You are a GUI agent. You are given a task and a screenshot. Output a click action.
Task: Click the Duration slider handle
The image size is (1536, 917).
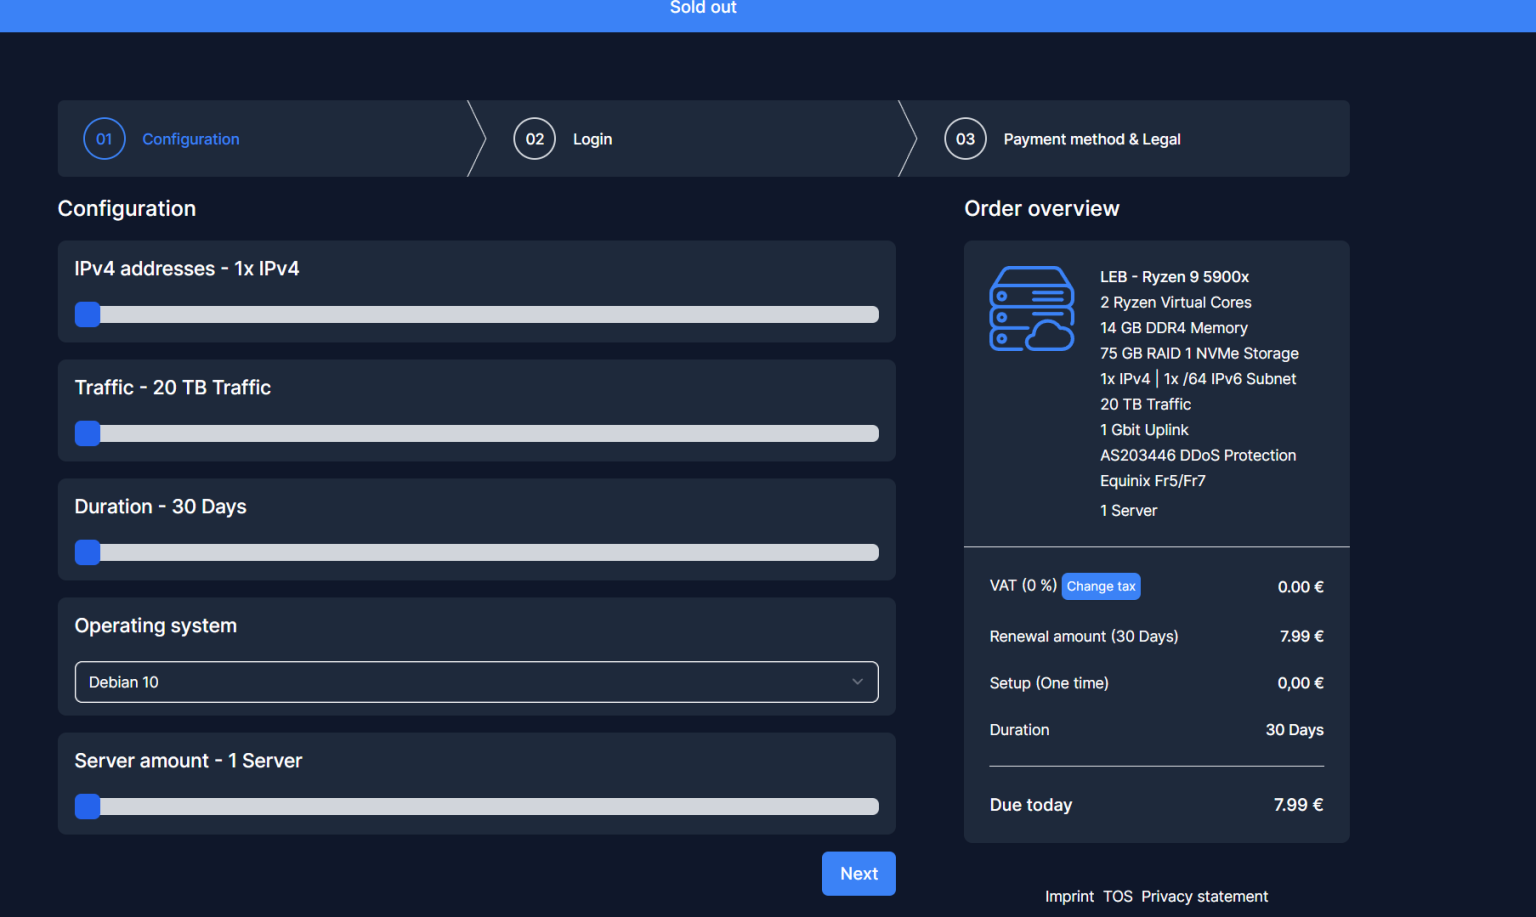pyautogui.click(x=88, y=553)
